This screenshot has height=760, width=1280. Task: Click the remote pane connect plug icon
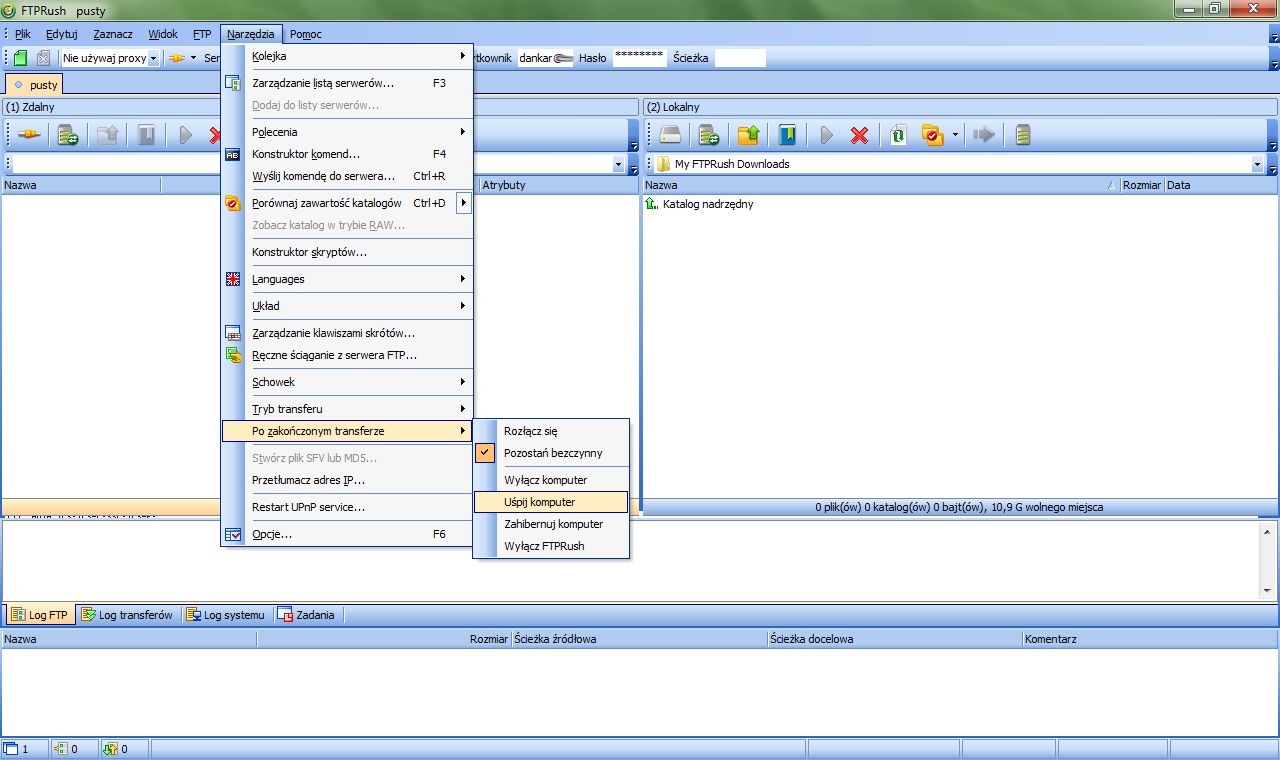click(x=29, y=135)
